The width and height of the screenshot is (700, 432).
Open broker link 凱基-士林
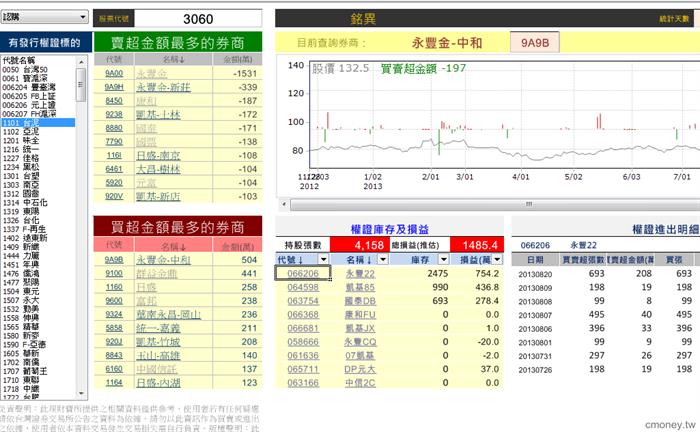158,115
